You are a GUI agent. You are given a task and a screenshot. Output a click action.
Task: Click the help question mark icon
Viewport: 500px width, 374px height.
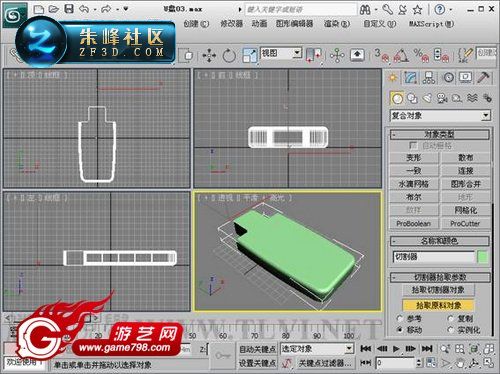(x=440, y=10)
